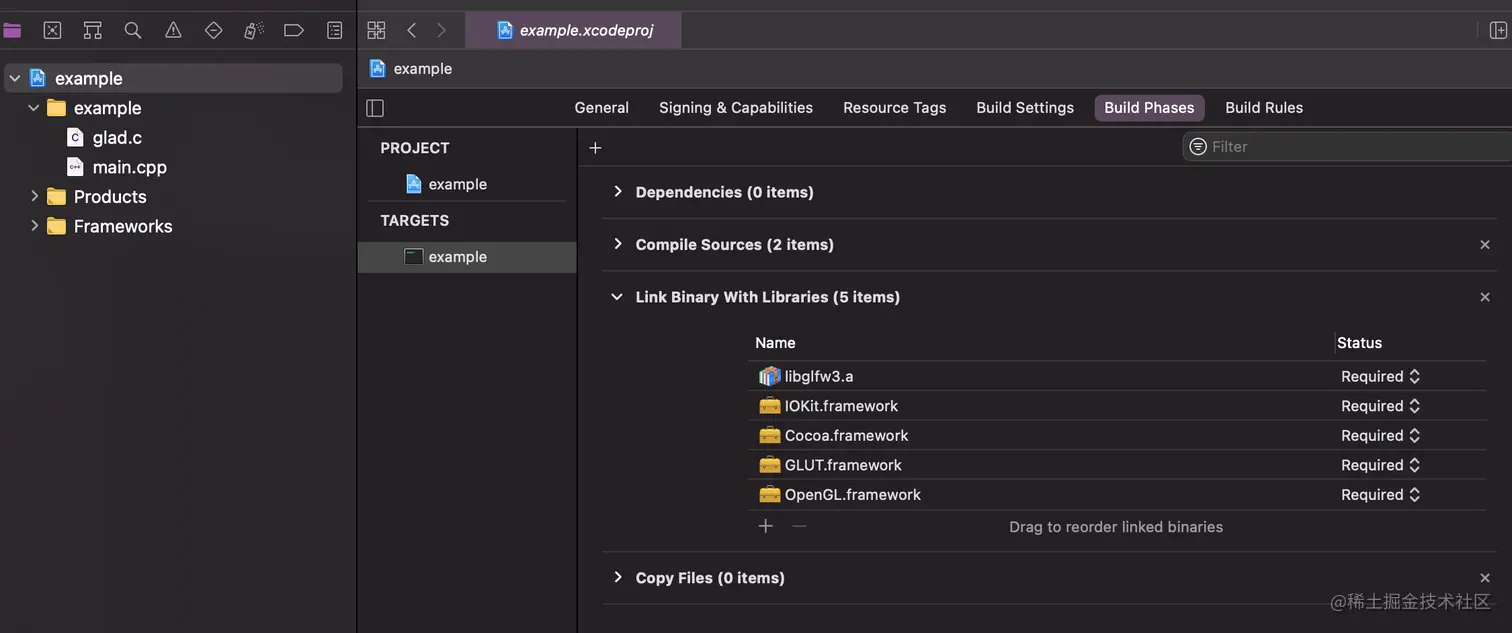Click the filter icon in Filter field

point(1198,147)
